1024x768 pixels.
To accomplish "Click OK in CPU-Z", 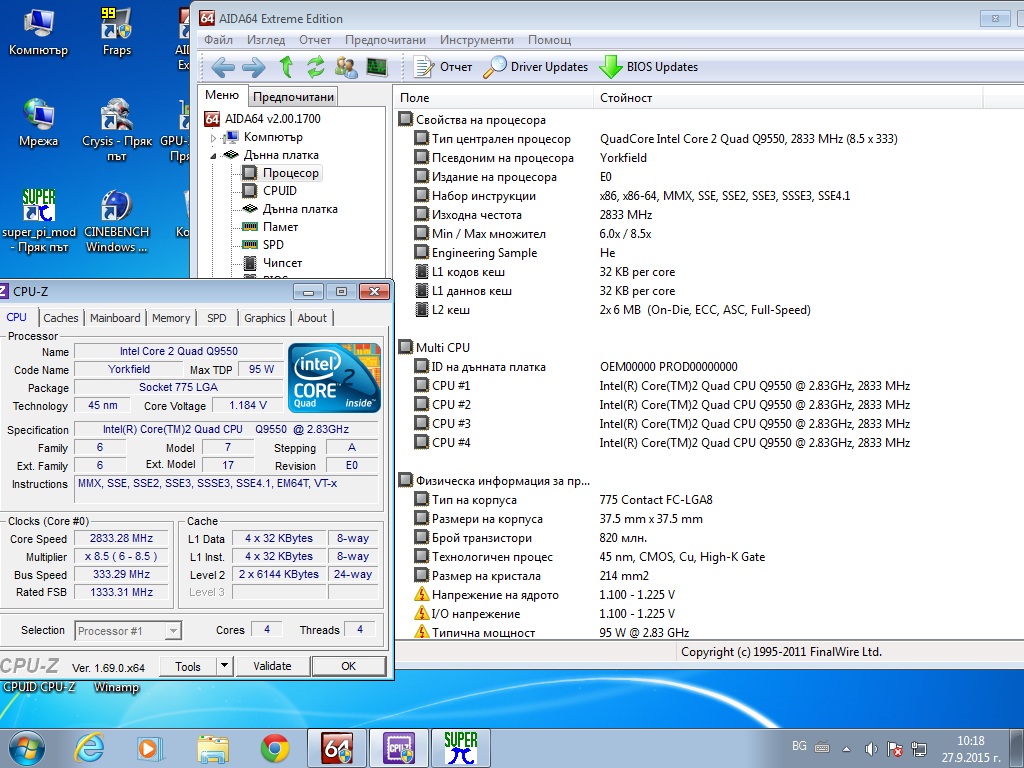I will 349,666.
